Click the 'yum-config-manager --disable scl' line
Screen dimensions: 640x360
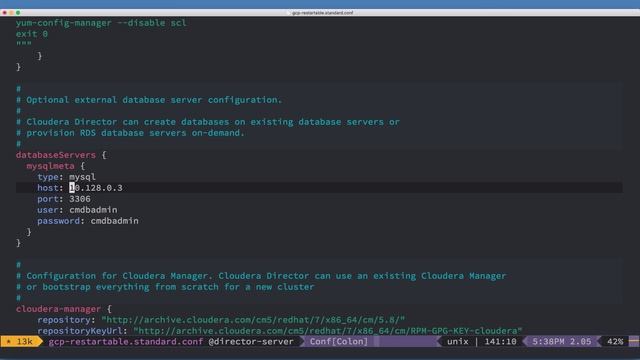(101, 23)
